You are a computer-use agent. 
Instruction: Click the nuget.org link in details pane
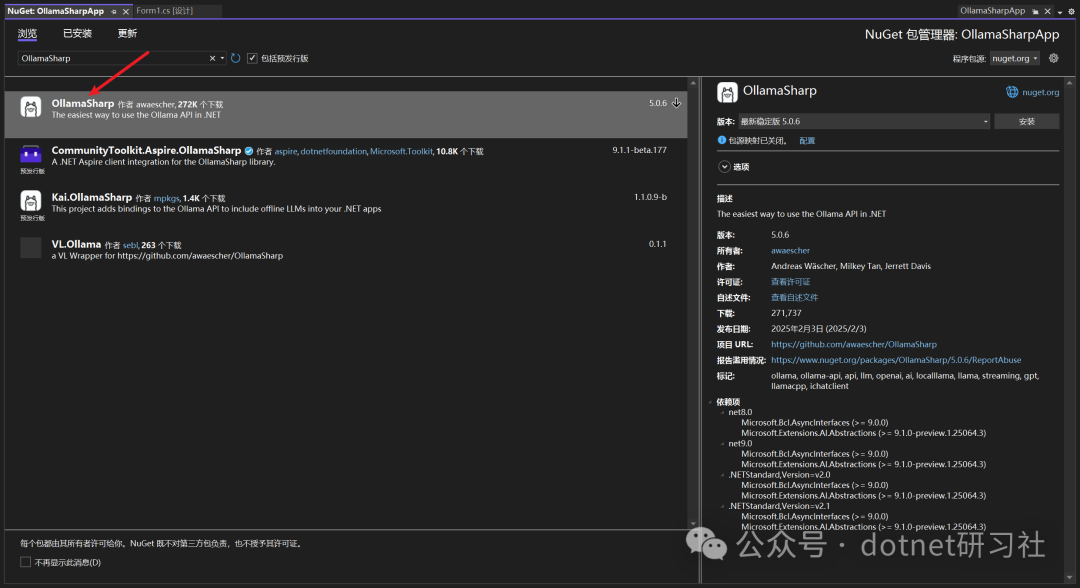point(1041,92)
